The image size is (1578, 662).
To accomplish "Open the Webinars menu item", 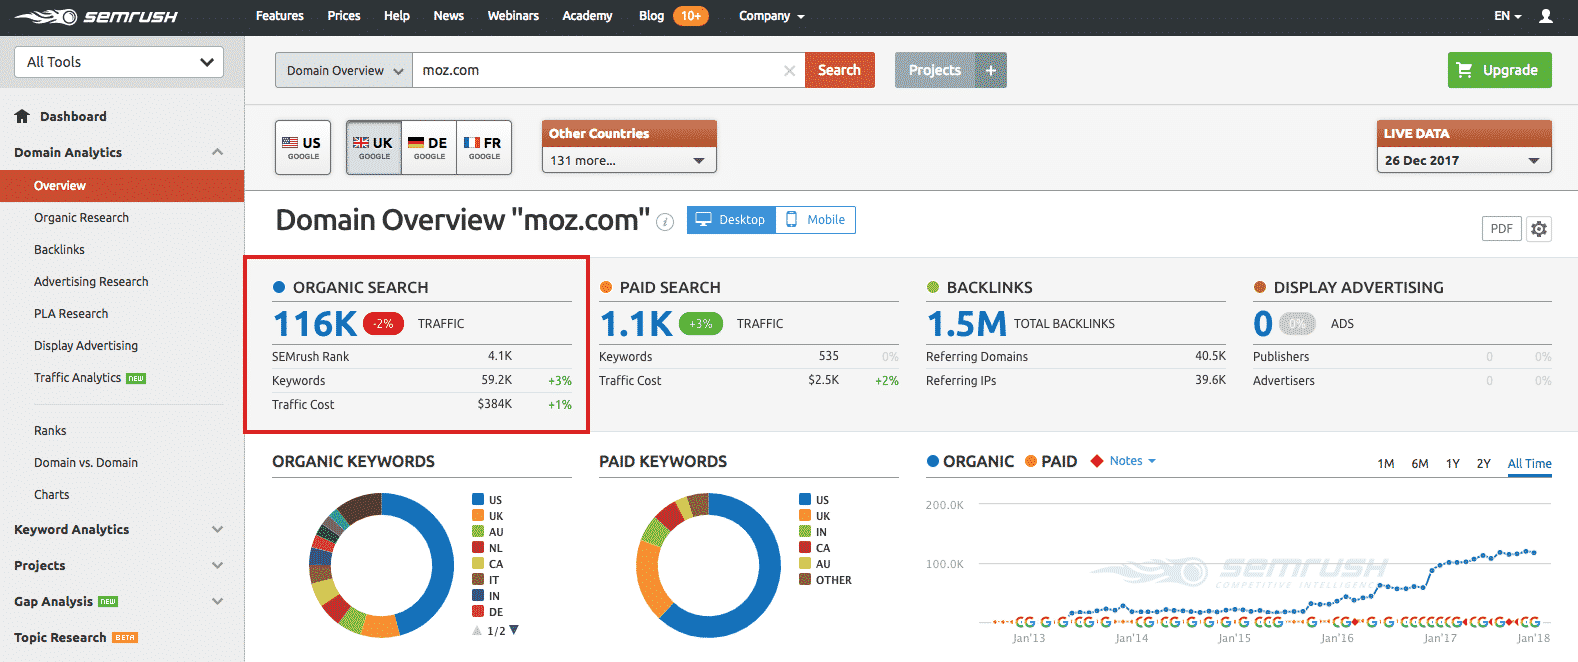I will pos(513,16).
